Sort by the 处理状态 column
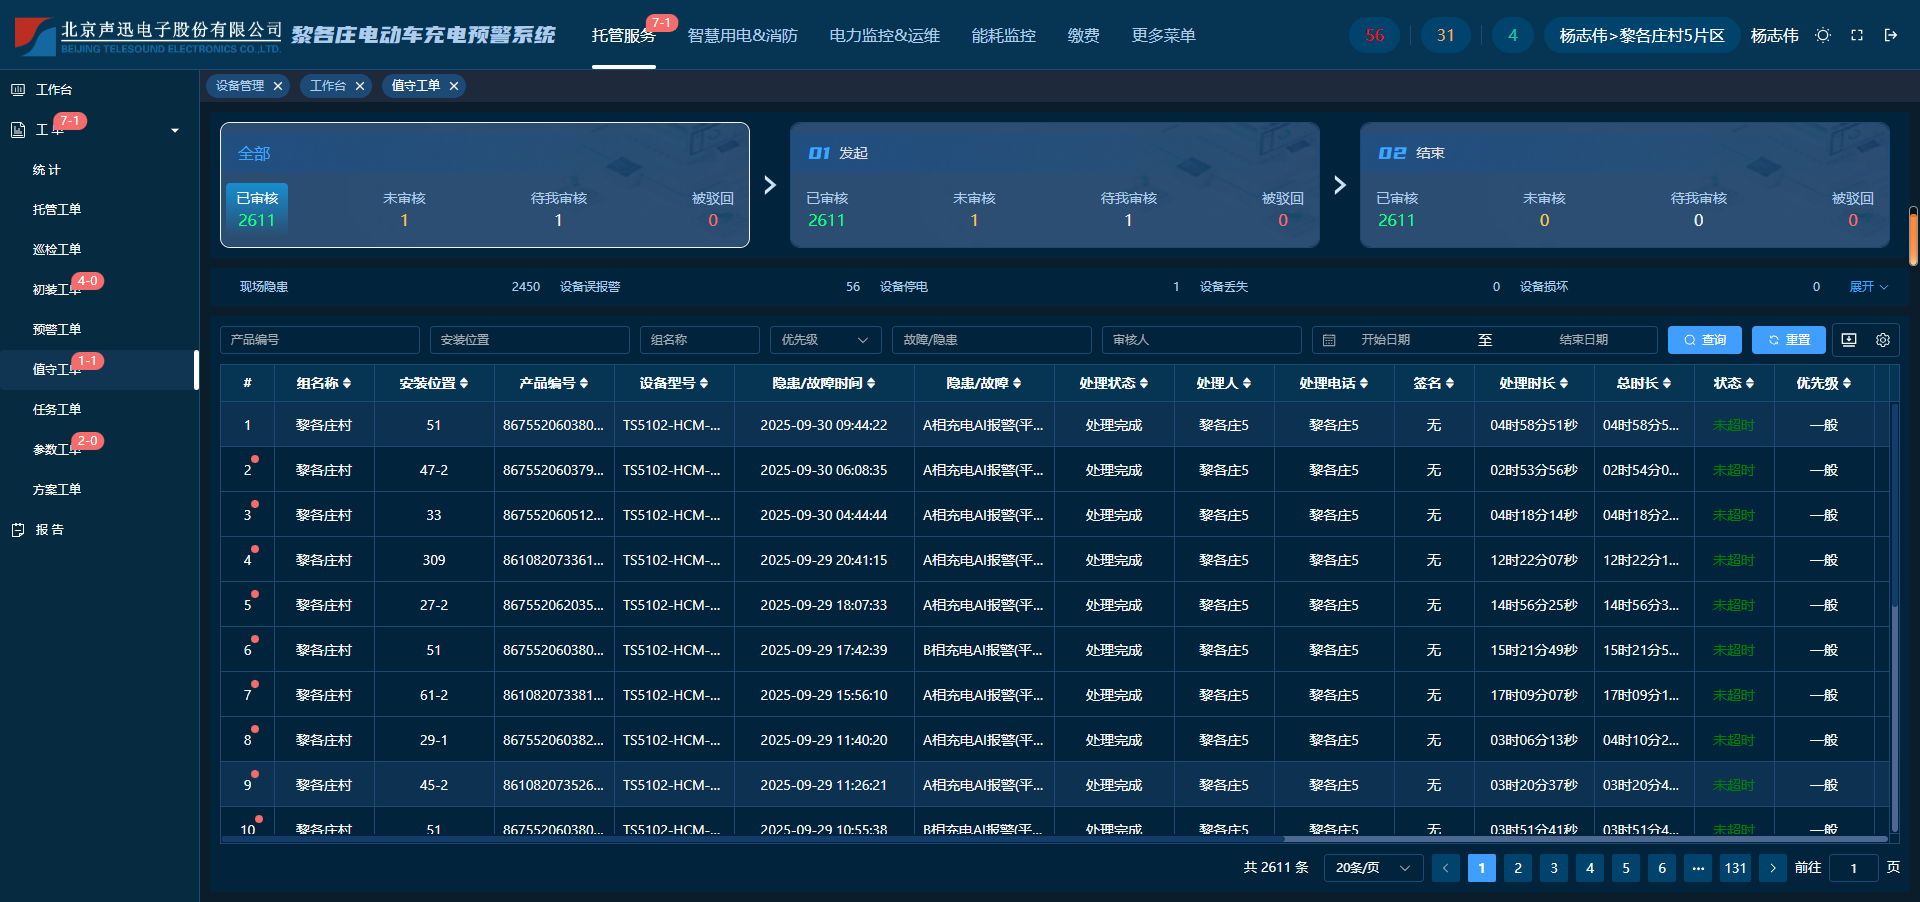 click(x=1113, y=383)
